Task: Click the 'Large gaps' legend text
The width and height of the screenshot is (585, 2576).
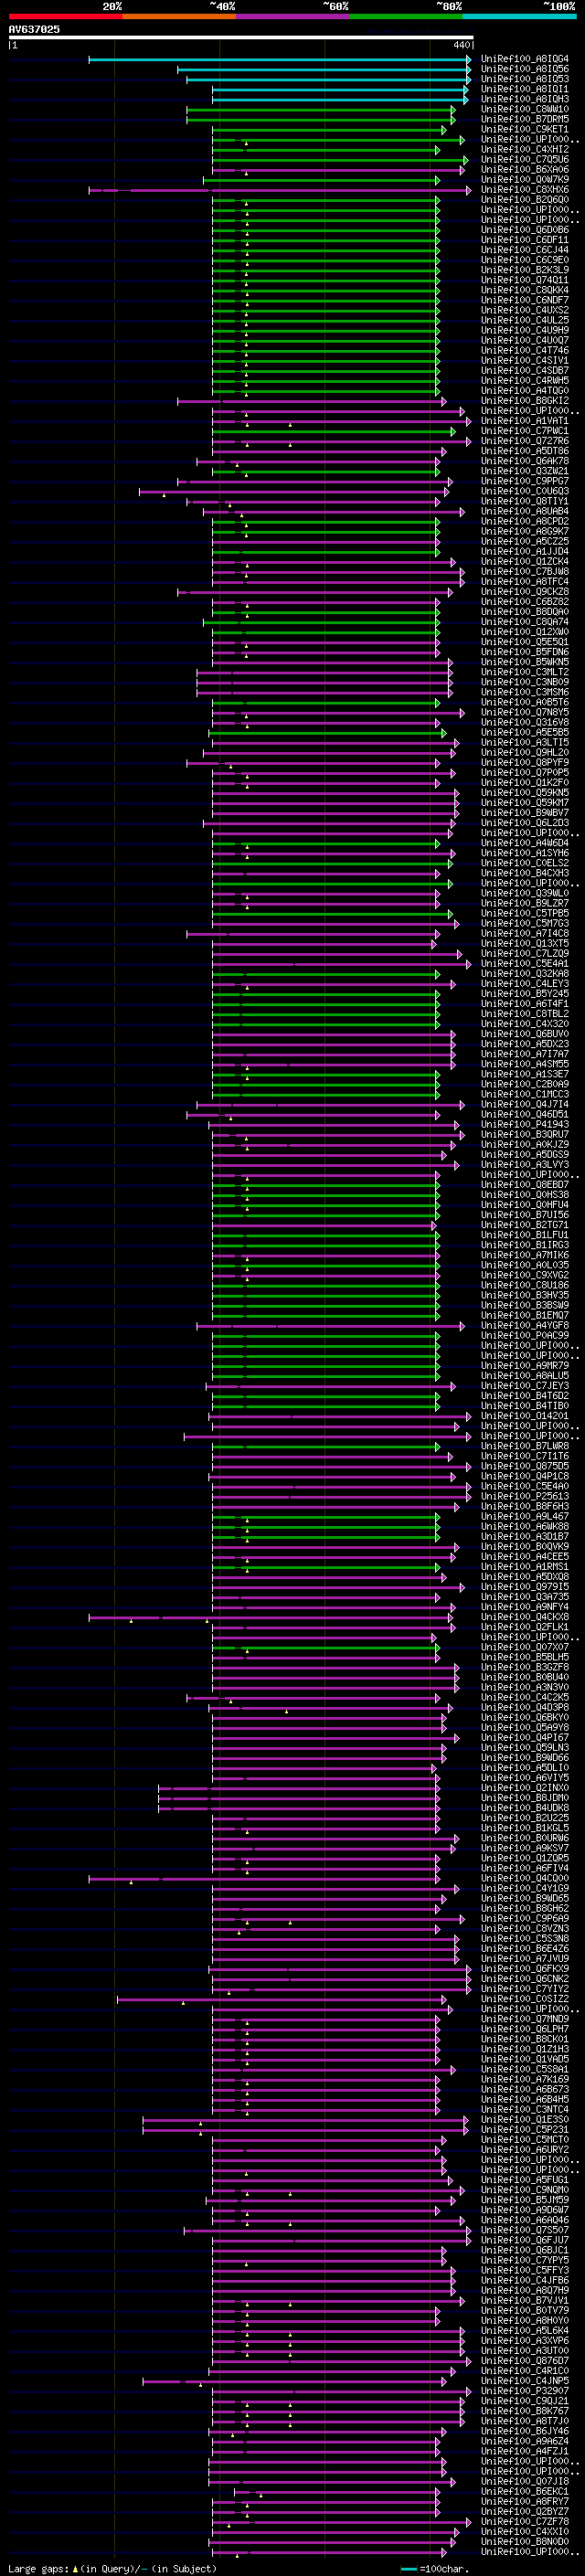Action: point(38,2569)
